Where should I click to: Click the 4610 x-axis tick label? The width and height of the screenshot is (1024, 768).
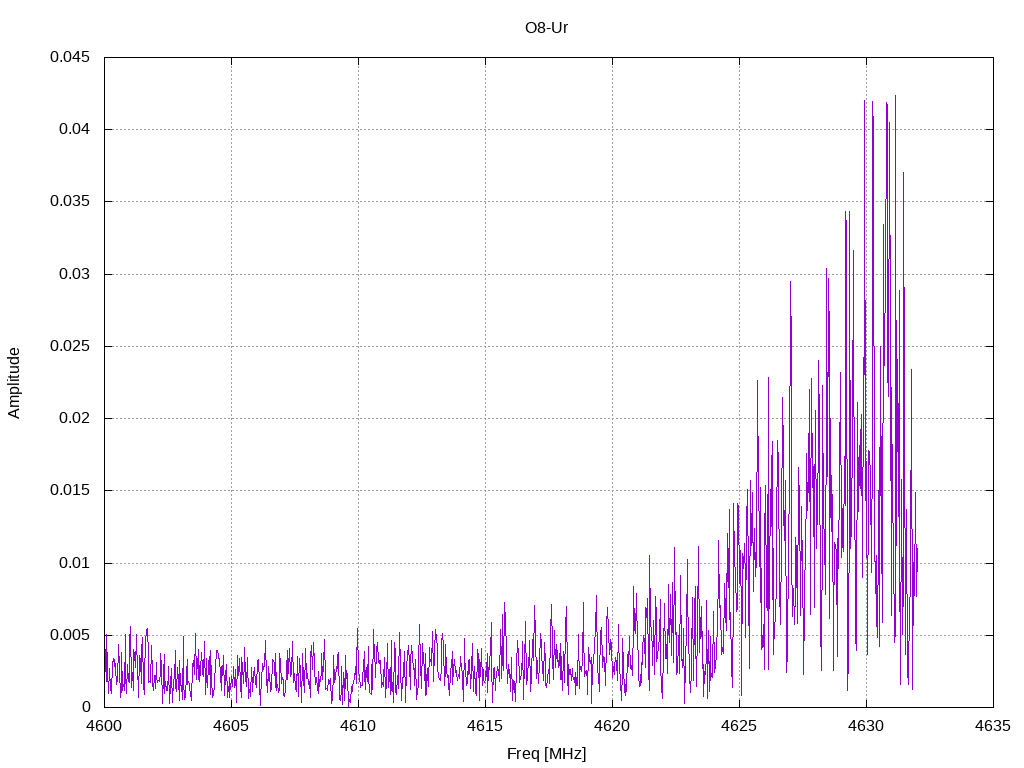point(359,726)
